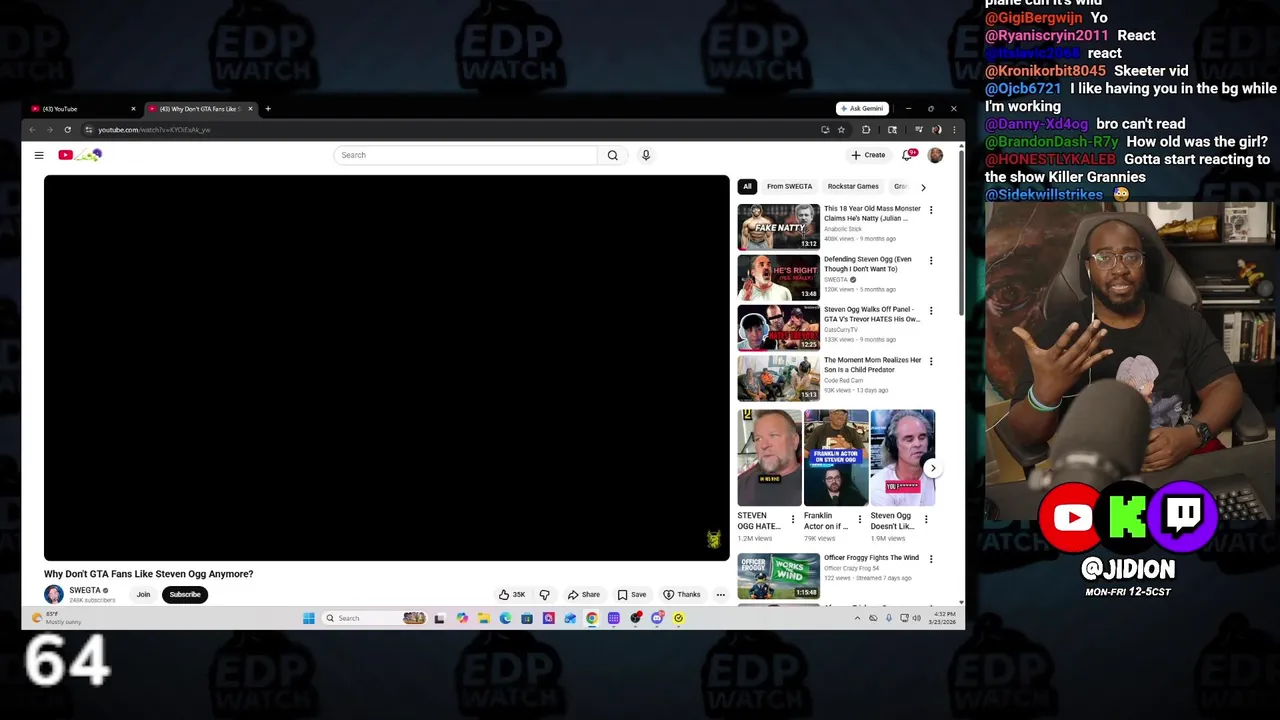
Task: Open the media controls icon in Chrome toolbar
Action: 919,129
